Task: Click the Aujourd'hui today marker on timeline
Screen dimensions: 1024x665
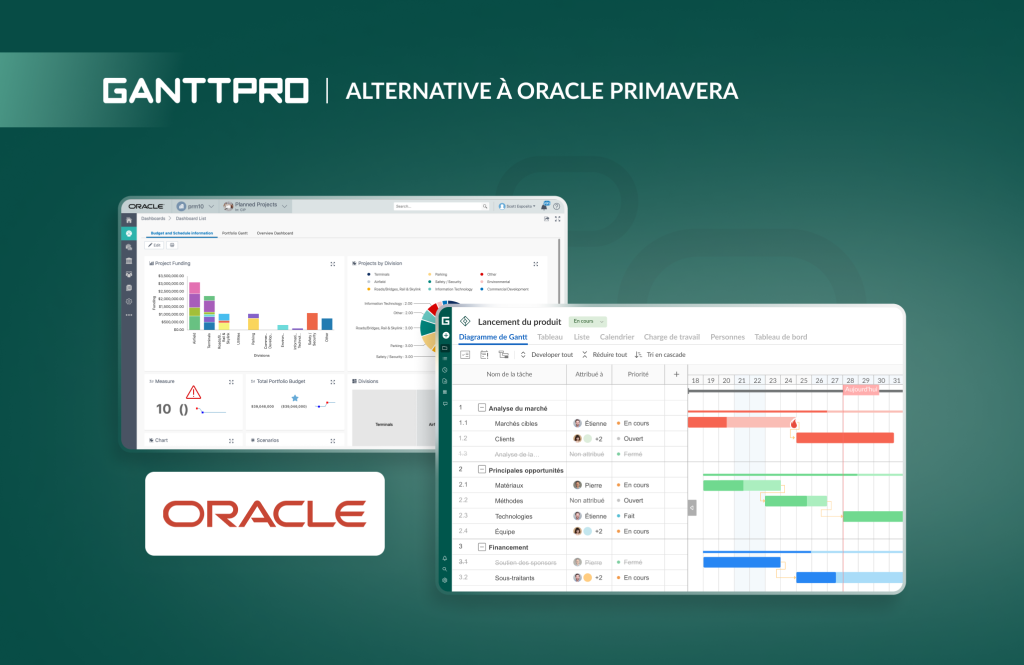Action: 861,389
